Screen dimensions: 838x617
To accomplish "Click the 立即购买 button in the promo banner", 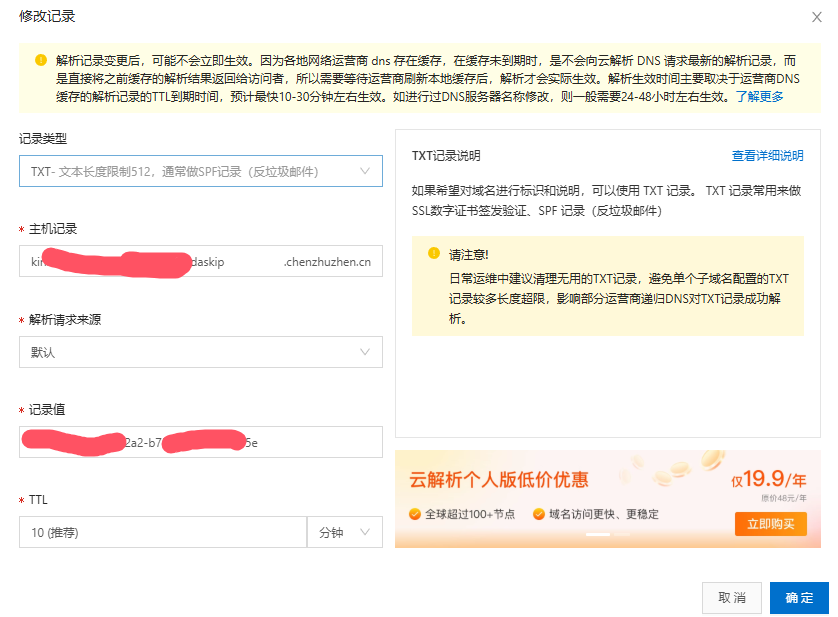I will (x=770, y=524).
